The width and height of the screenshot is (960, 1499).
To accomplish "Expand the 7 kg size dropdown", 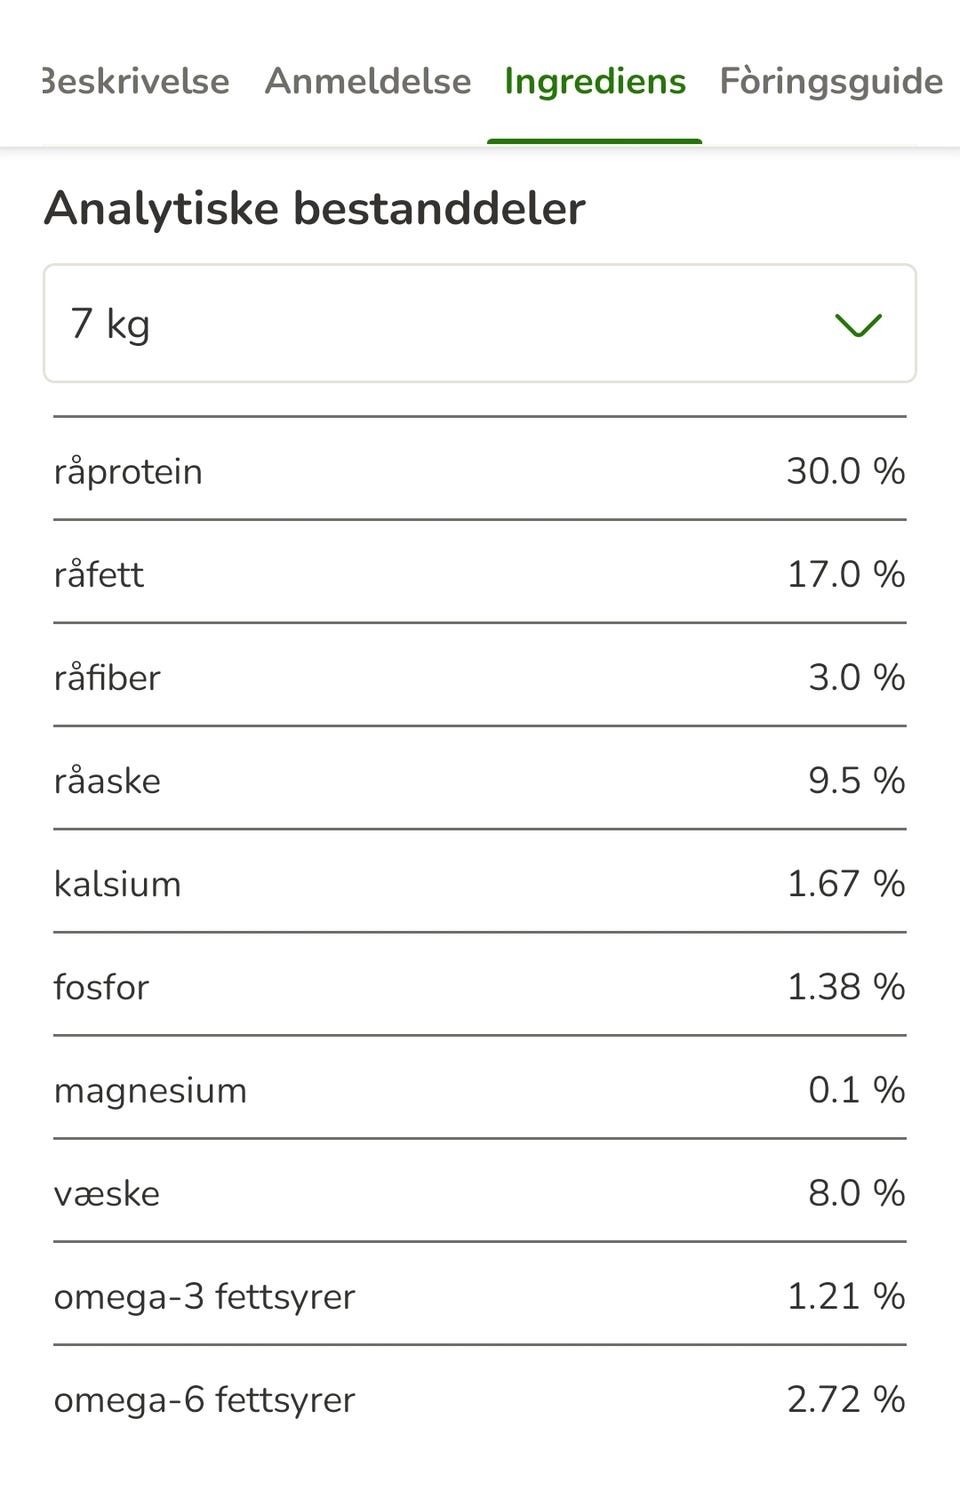I will click(x=480, y=323).
